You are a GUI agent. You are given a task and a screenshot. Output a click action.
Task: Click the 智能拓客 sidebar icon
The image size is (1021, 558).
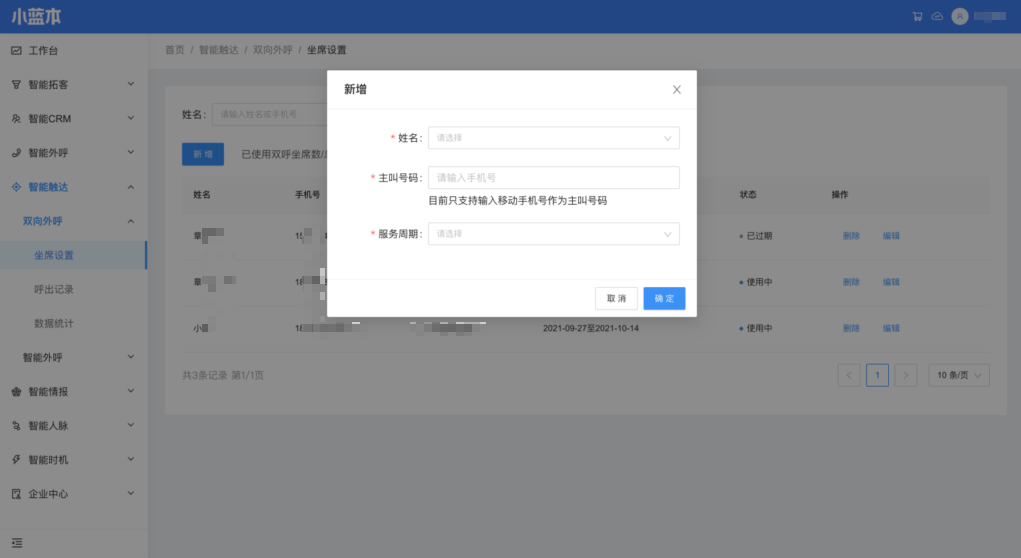coord(16,85)
